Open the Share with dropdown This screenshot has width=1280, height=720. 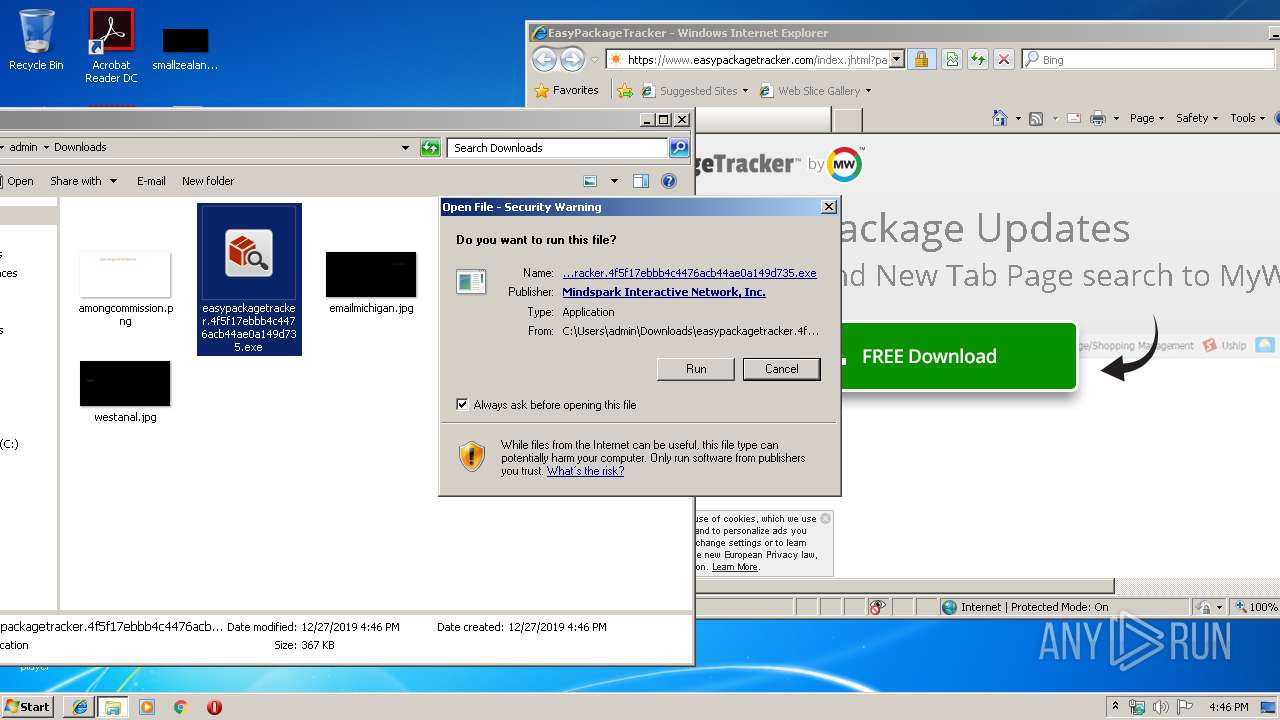click(84, 181)
